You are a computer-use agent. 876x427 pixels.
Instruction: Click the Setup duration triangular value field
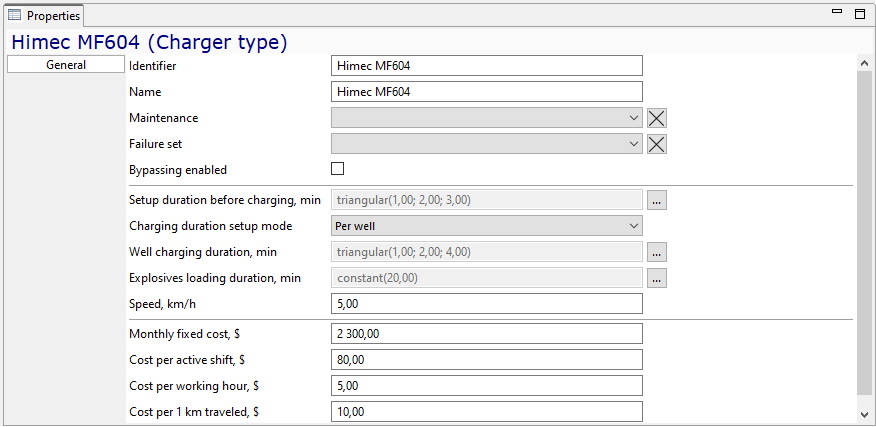pyautogui.click(x=487, y=200)
